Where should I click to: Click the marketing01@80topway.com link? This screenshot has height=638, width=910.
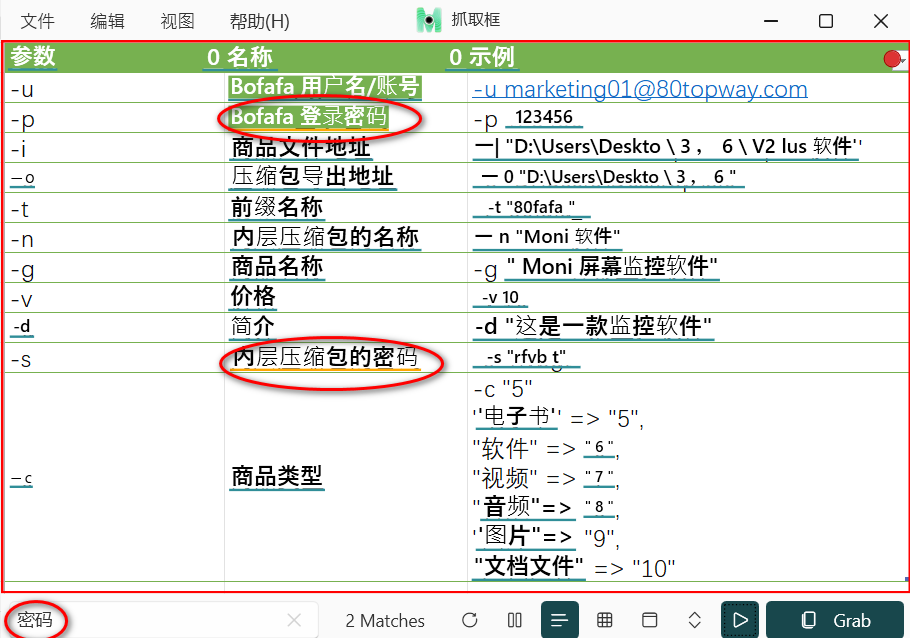pos(640,89)
